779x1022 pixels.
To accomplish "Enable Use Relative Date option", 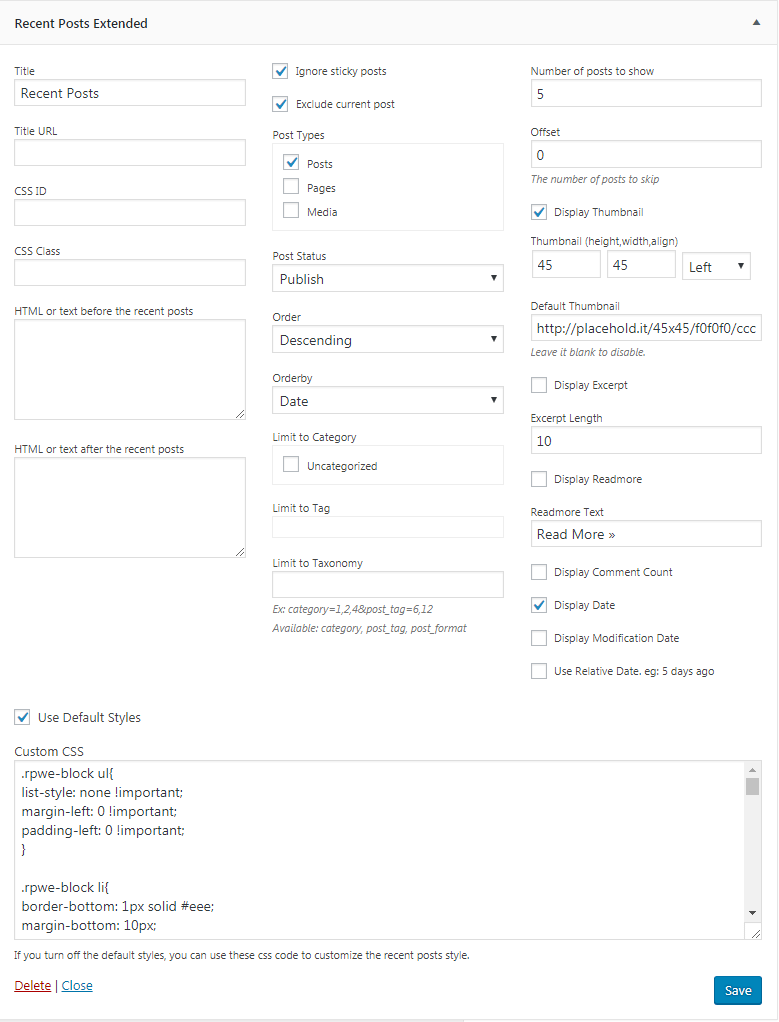I will click(539, 671).
